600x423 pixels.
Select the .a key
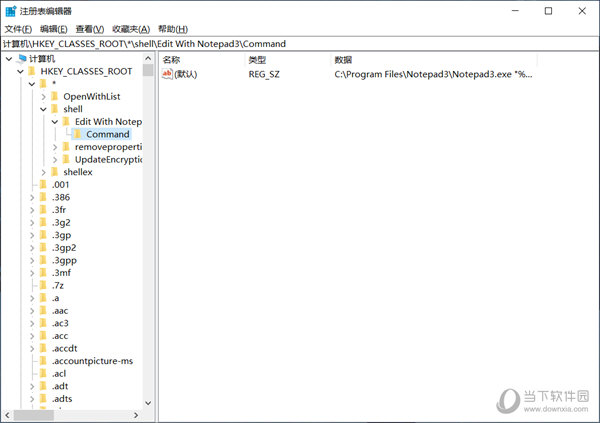click(x=56, y=298)
